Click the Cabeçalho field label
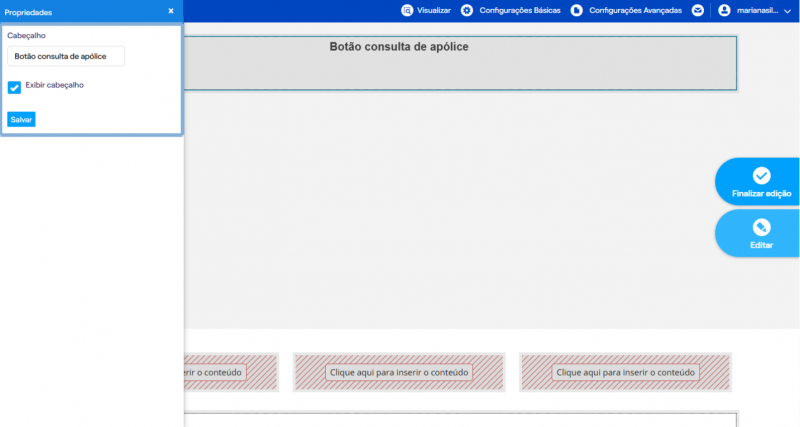The image size is (800, 427). click(x=27, y=36)
